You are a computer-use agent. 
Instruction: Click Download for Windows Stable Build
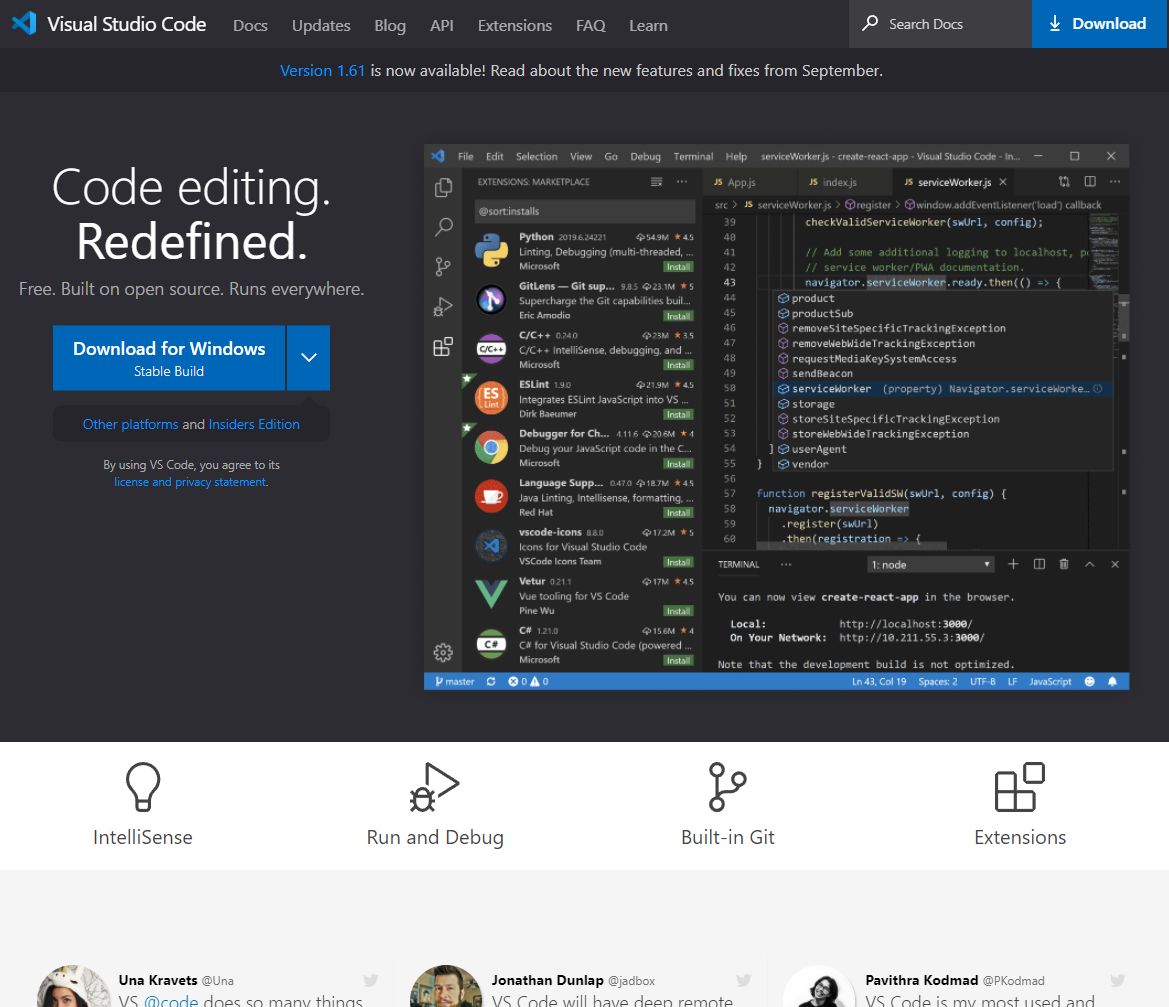(168, 358)
